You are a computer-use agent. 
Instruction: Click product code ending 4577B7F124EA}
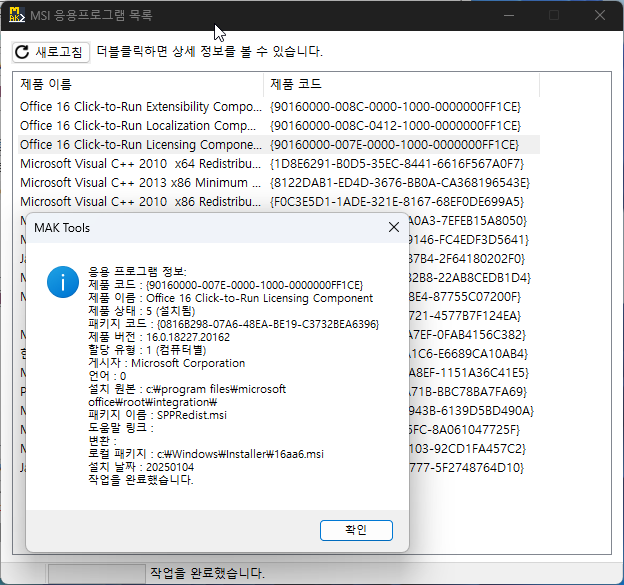[465, 316]
